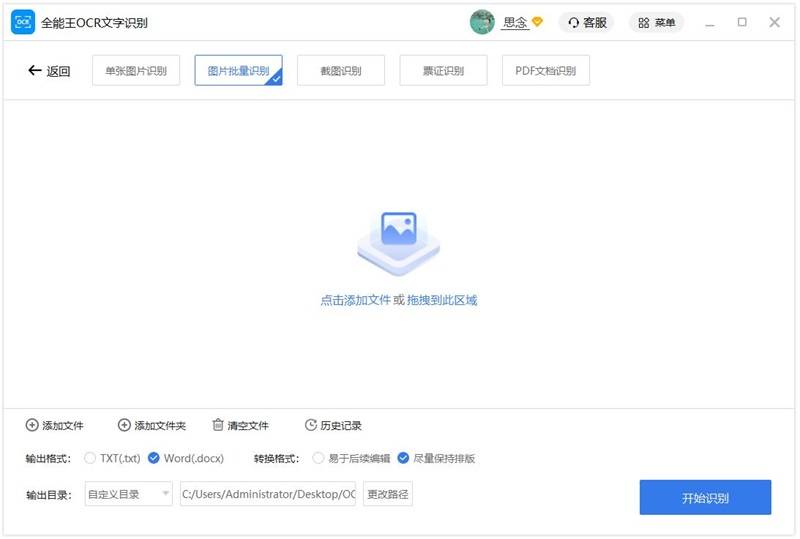Screen dimensions: 800x539
Task: Switch to PDF文档识别 tab
Action: click(x=546, y=70)
